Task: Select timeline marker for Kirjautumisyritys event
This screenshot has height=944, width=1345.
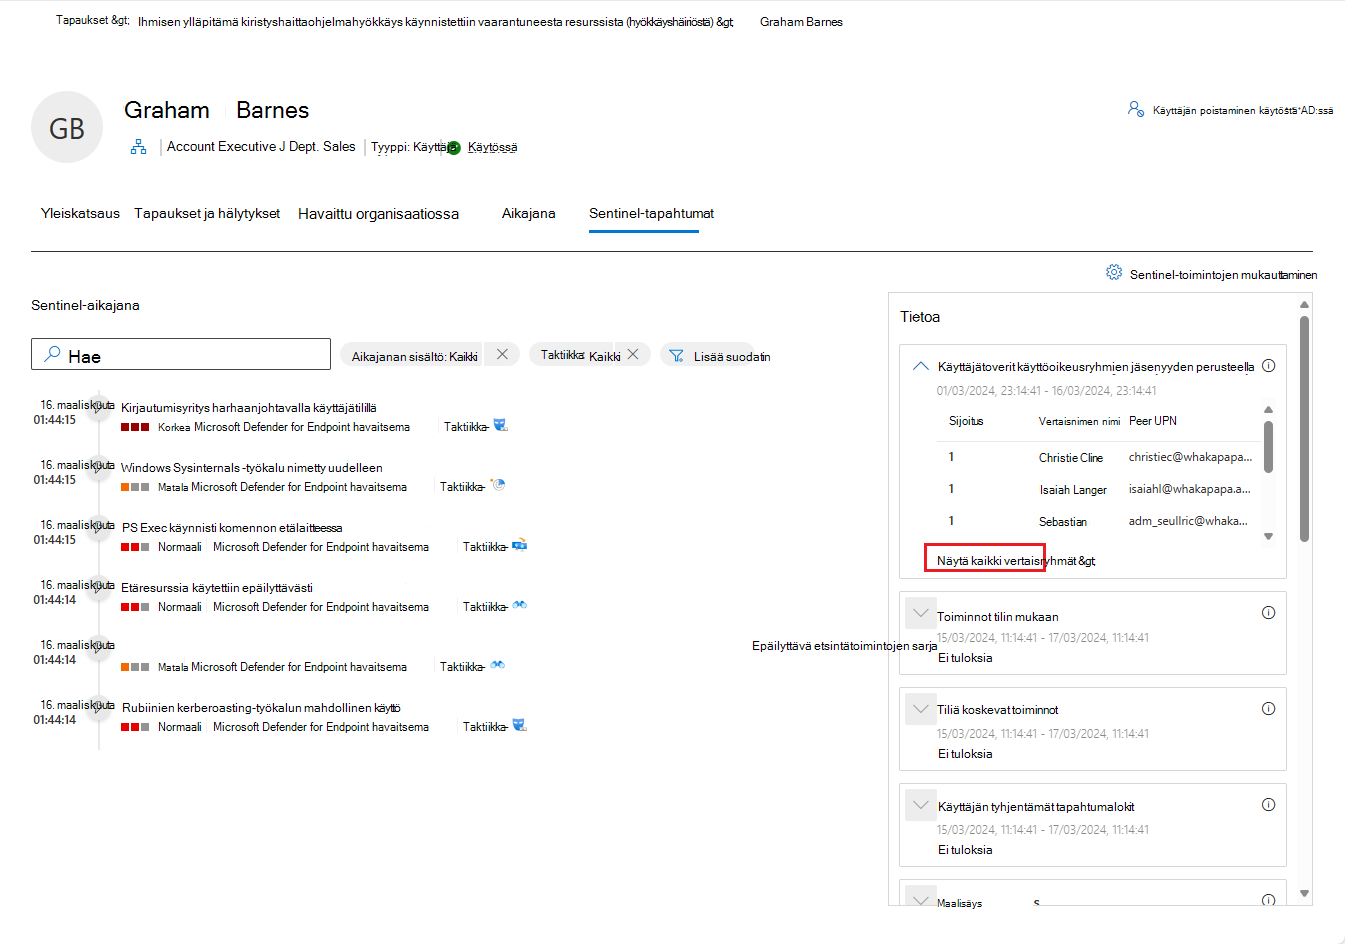Action: pyautogui.click(x=98, y=407)
